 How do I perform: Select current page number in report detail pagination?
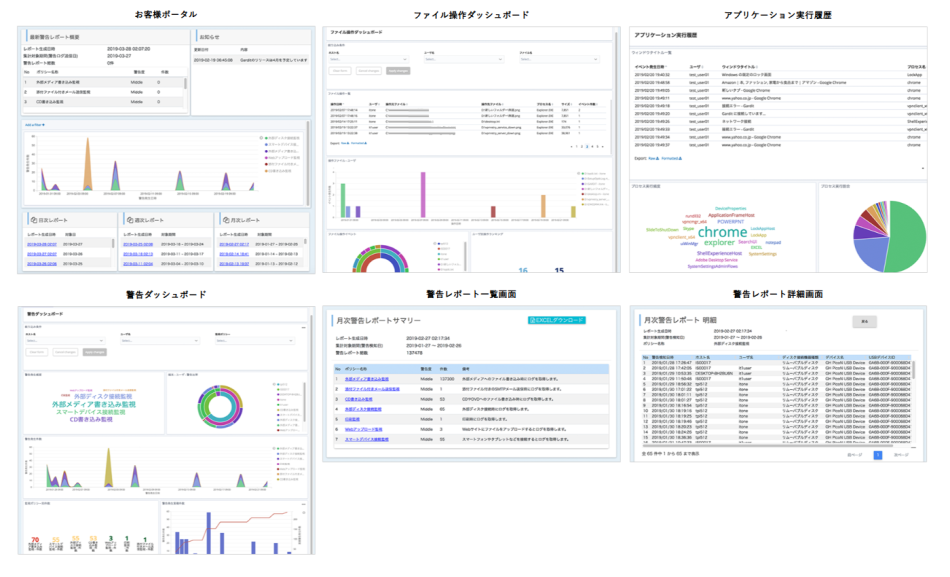[878, 454]
